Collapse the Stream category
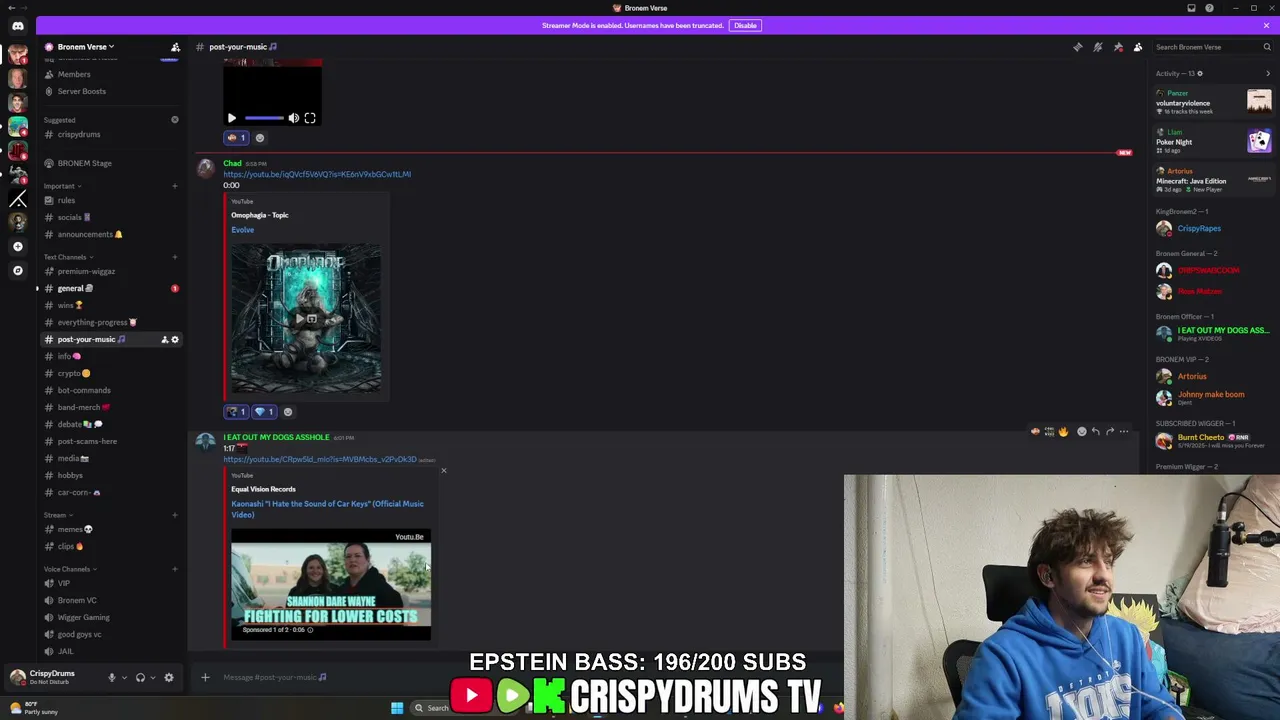The image size is (1280, 720). [57, 515]
